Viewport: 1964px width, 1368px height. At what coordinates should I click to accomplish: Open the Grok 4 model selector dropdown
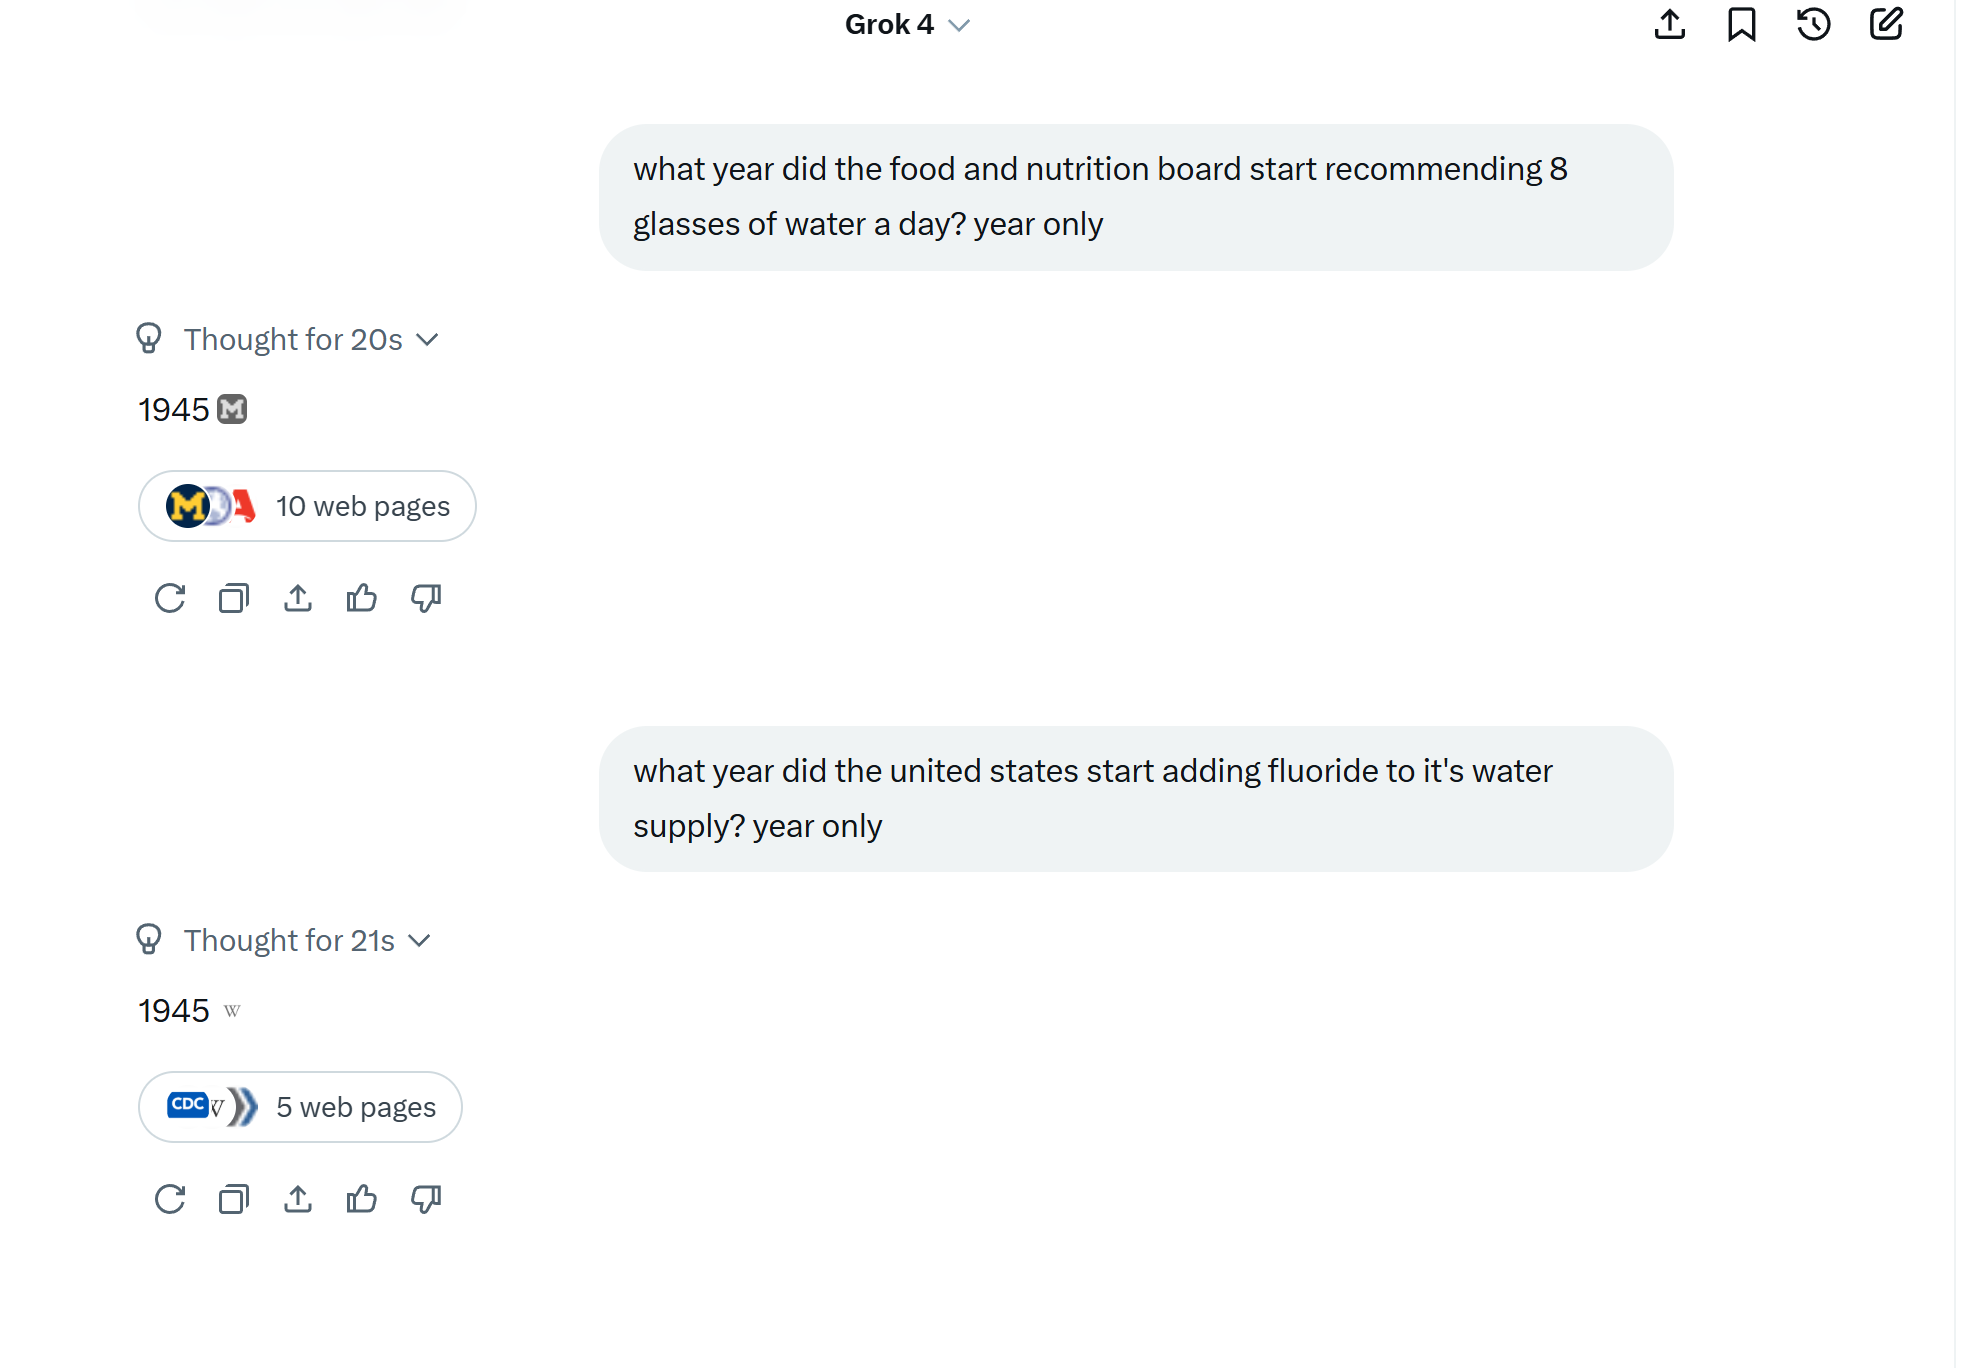(x=907, y=24)
